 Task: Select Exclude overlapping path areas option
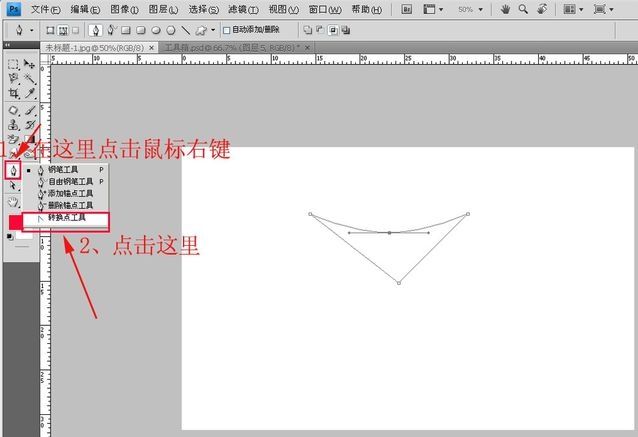pyautogui.click(x=346, y=30)
